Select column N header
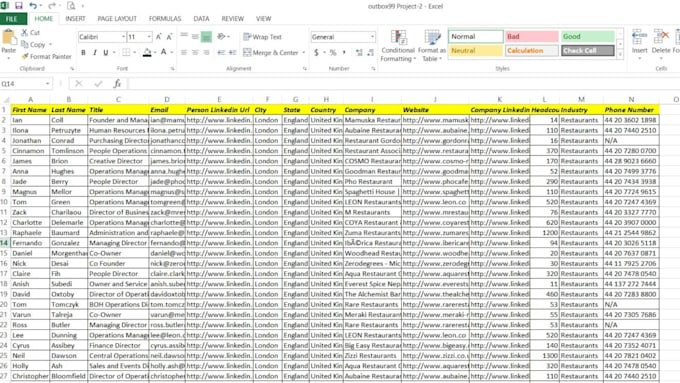This screenshot has height=383, width=680. [x=631, y=99]
